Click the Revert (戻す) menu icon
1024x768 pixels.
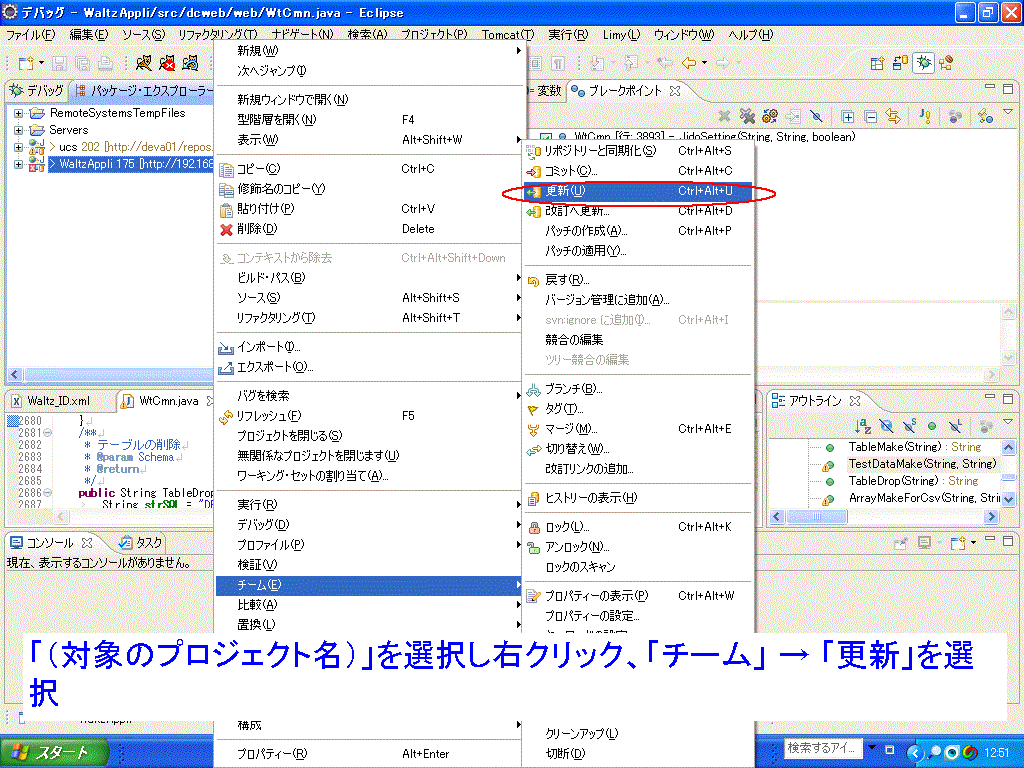(x=533, y=280)
